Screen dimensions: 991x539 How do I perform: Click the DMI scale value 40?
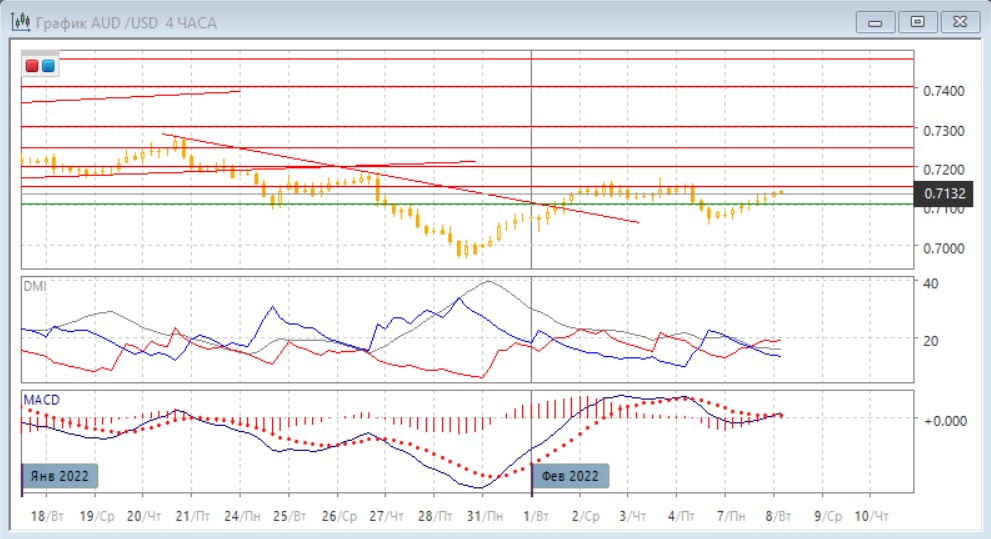pos(932,283)
